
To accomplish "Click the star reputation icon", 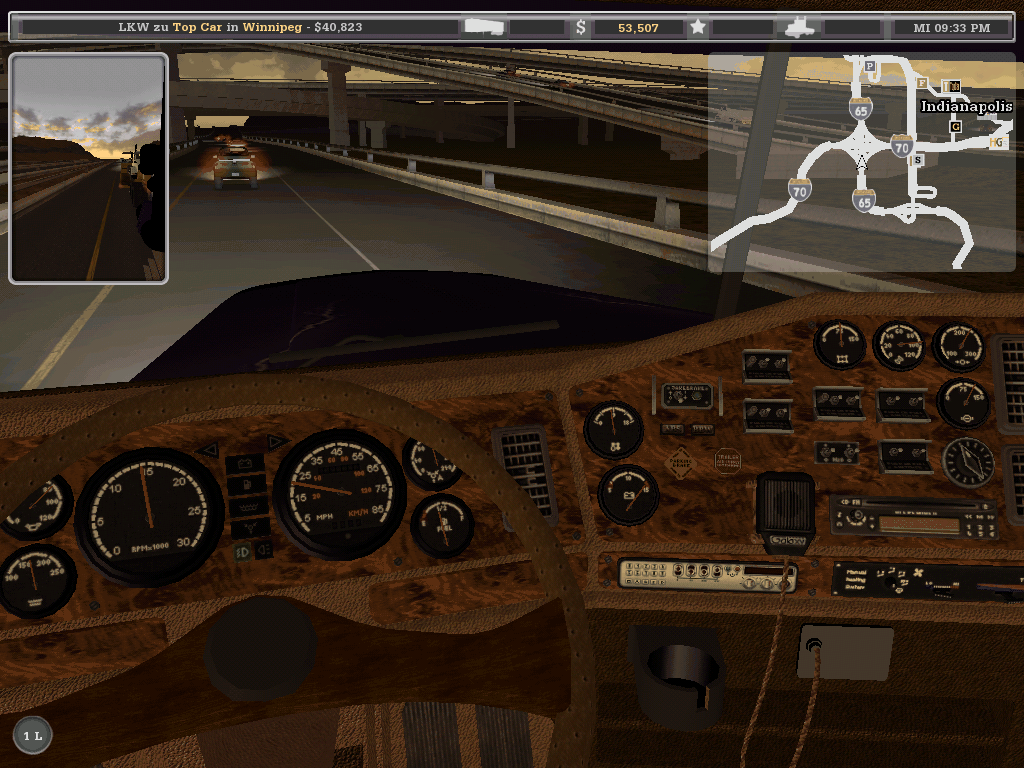I will point(698,27).
